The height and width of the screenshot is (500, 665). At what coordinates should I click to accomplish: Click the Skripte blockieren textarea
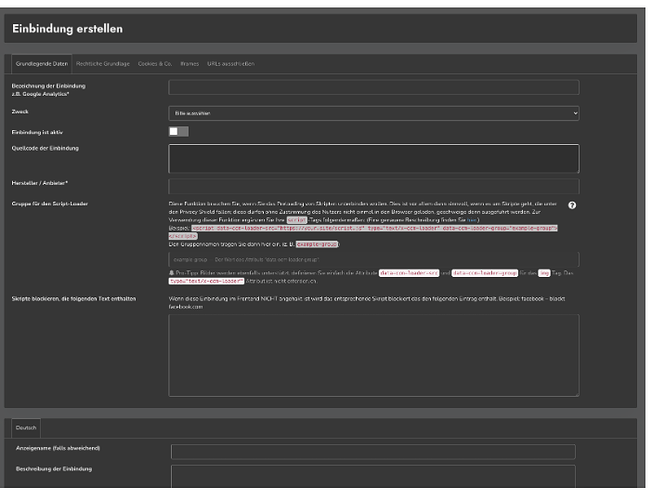[374, 355]
